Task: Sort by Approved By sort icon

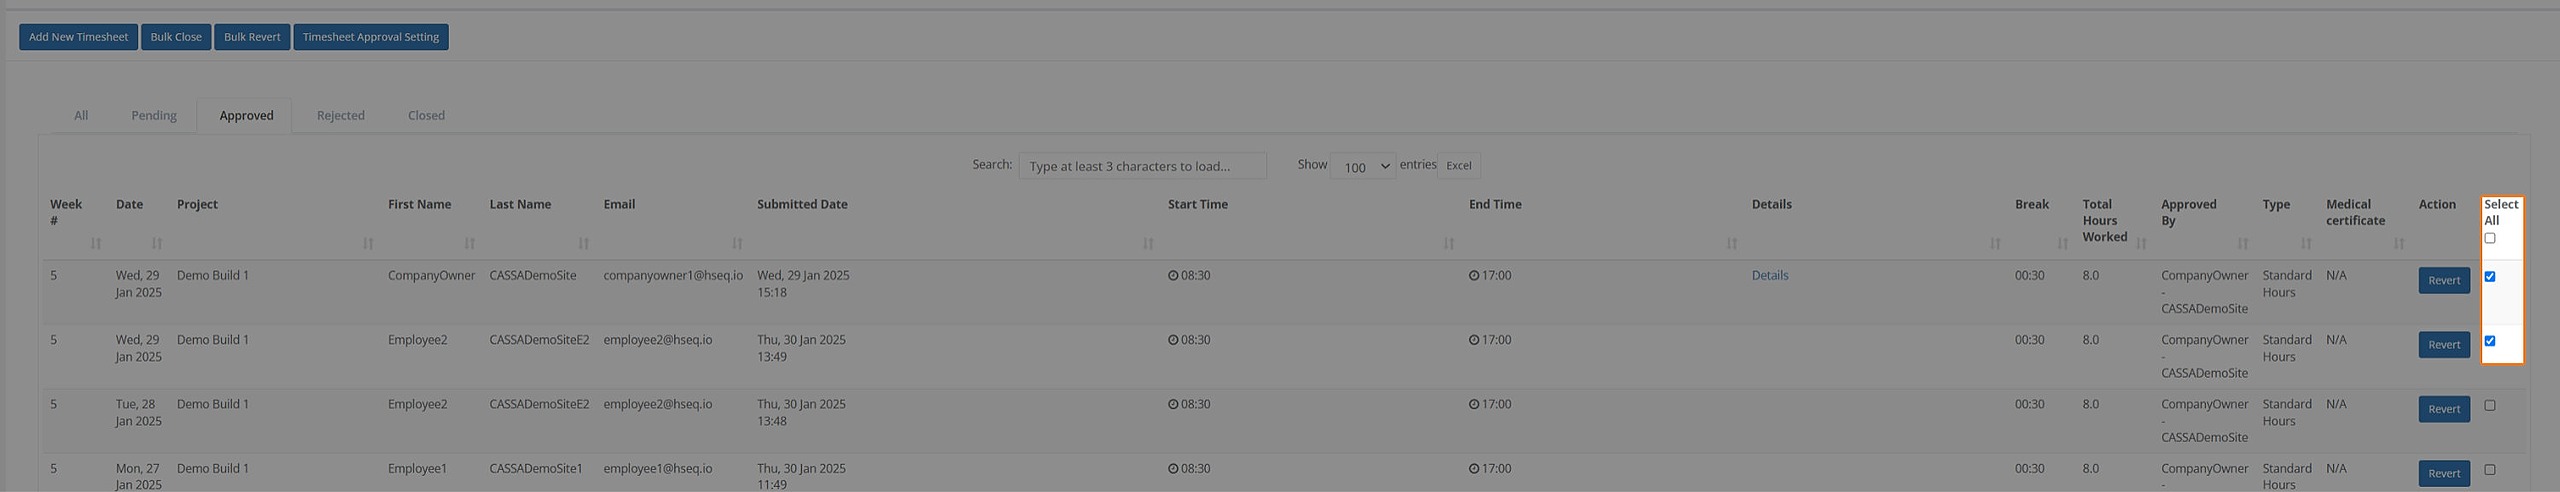Action: tap(2243, 244)
